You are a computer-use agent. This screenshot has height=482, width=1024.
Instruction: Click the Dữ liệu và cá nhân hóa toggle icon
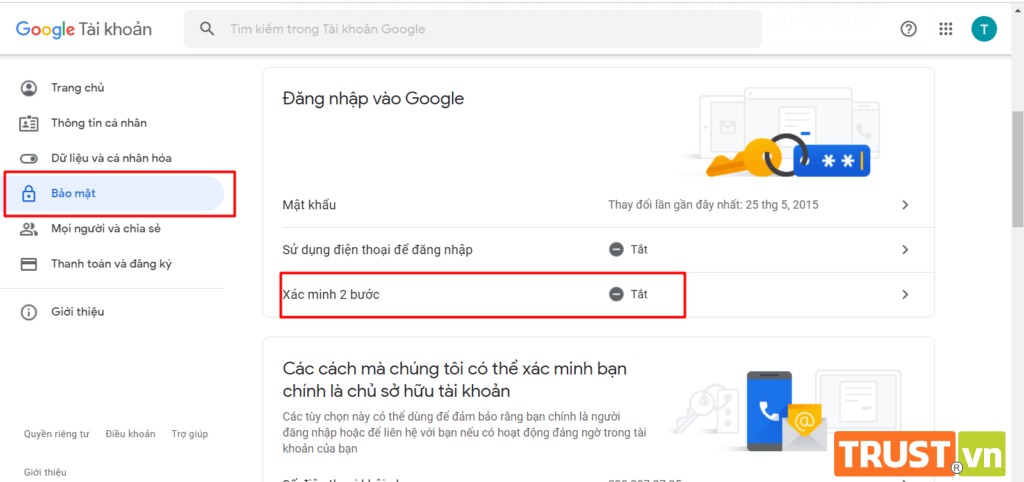29,159
